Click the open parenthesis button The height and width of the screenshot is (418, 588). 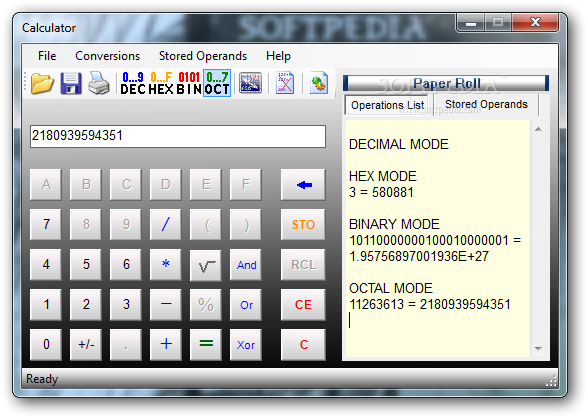pyautogui.click(x=206, y=225)
